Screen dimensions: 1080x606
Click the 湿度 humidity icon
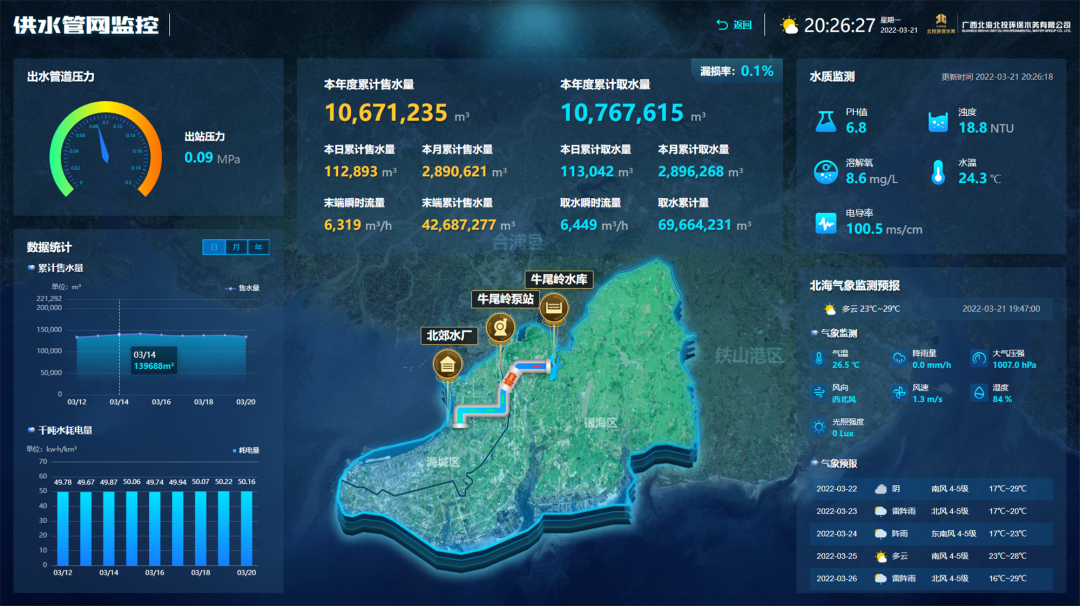979,393
